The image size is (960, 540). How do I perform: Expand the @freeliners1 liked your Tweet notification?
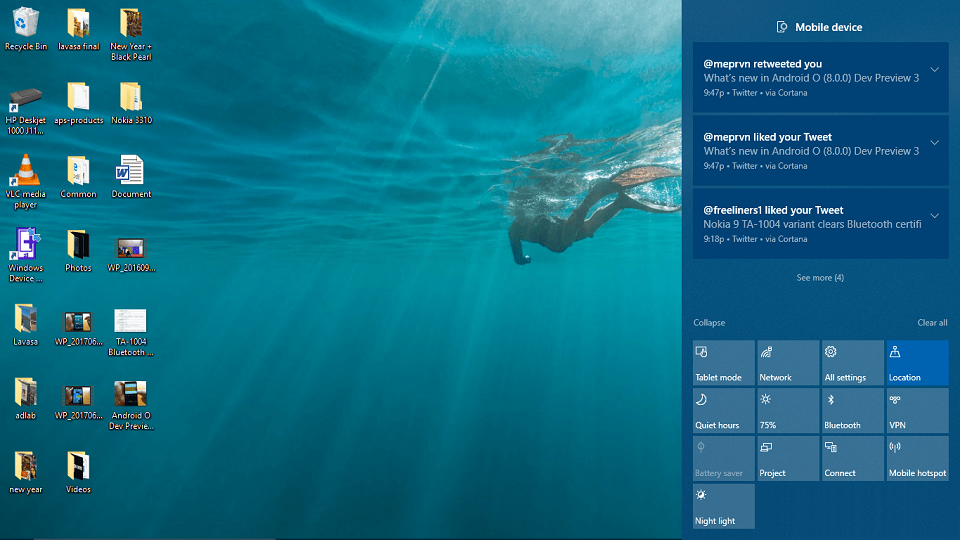pos(934,216)
